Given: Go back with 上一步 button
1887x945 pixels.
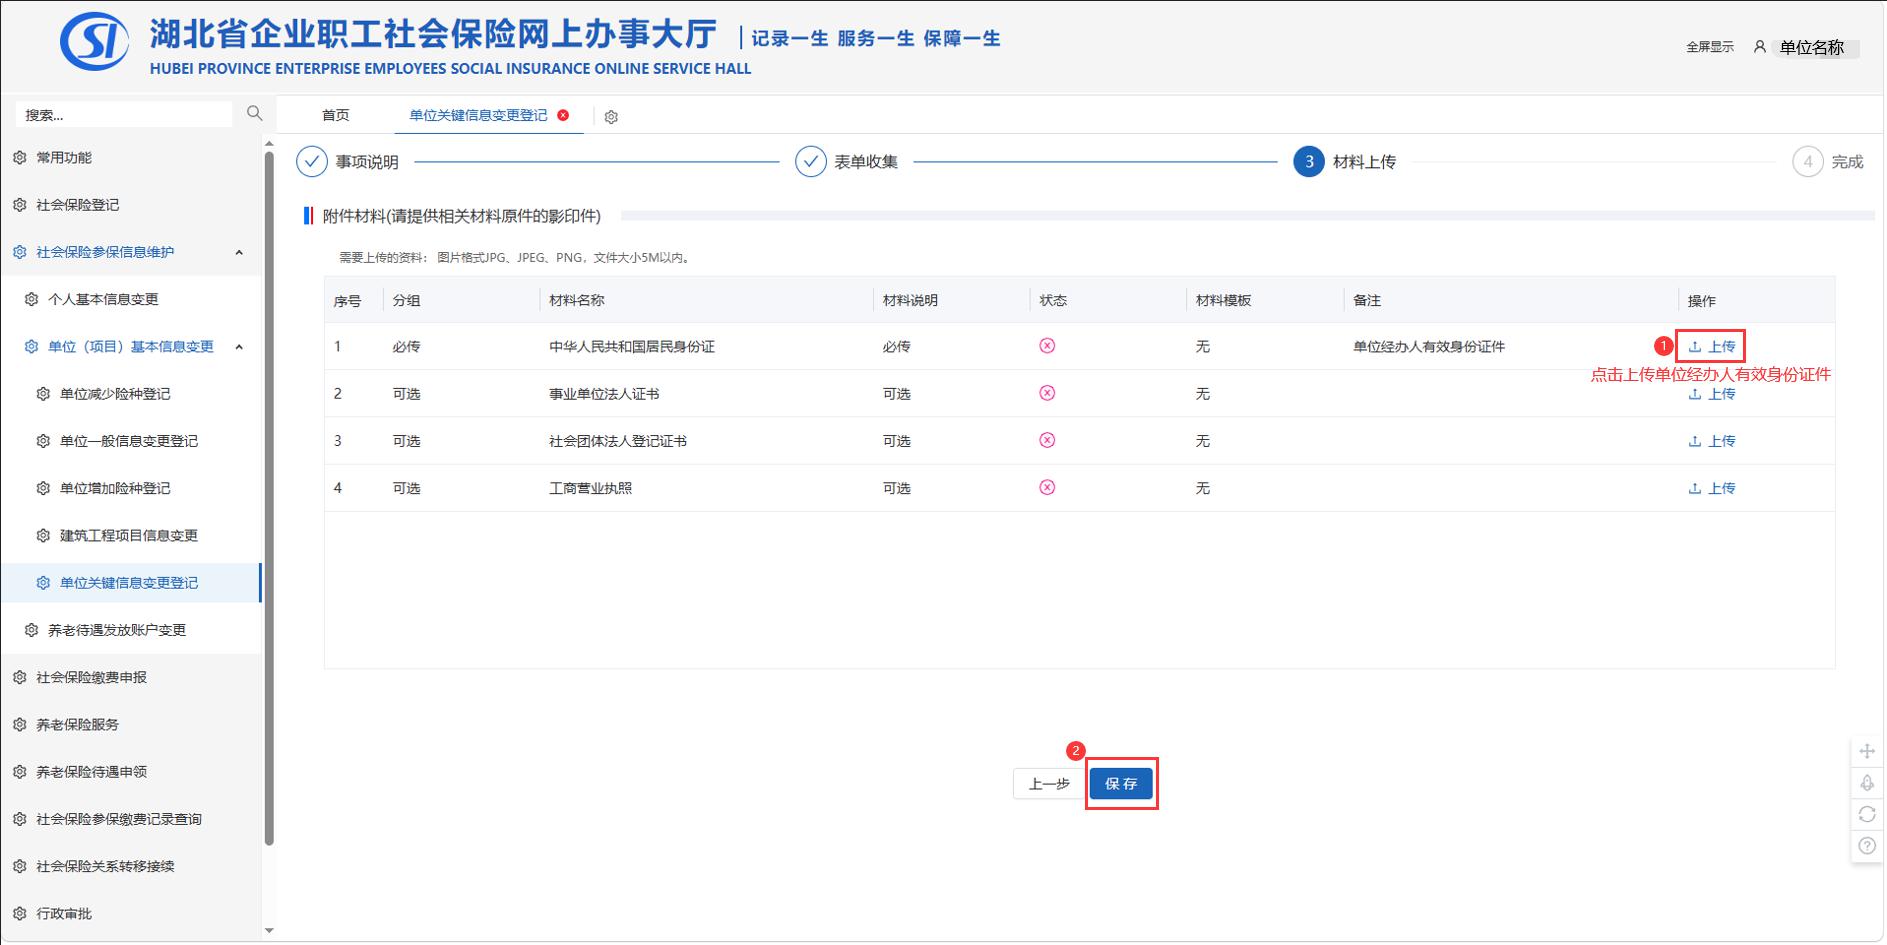Looking at the screenshot, I should click(x=1049, y=784).
